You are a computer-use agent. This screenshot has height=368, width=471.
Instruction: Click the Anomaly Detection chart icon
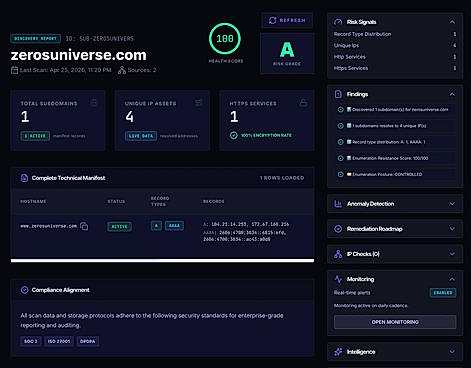coord(338,204)
